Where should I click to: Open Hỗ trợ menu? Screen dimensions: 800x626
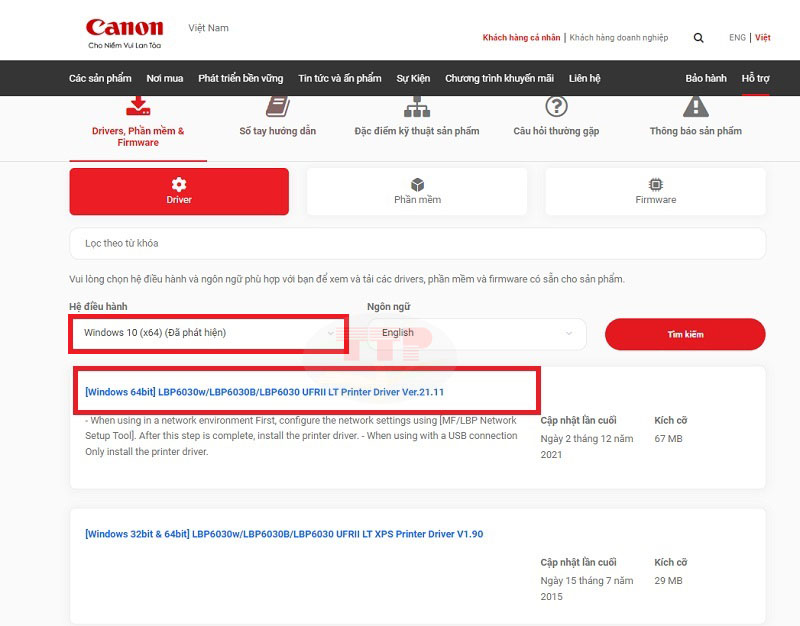click(x=756, y=78)
